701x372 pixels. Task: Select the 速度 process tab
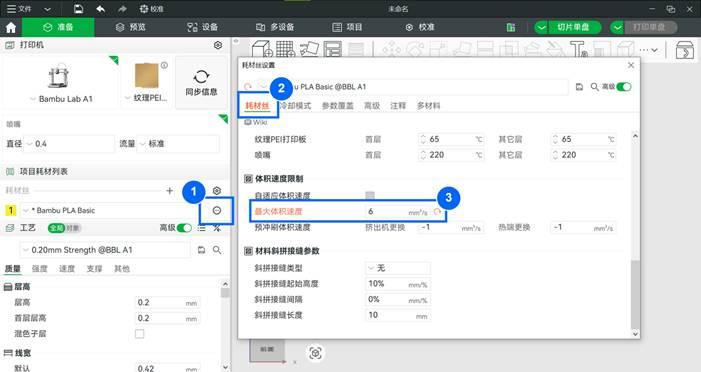click(67, 269)
